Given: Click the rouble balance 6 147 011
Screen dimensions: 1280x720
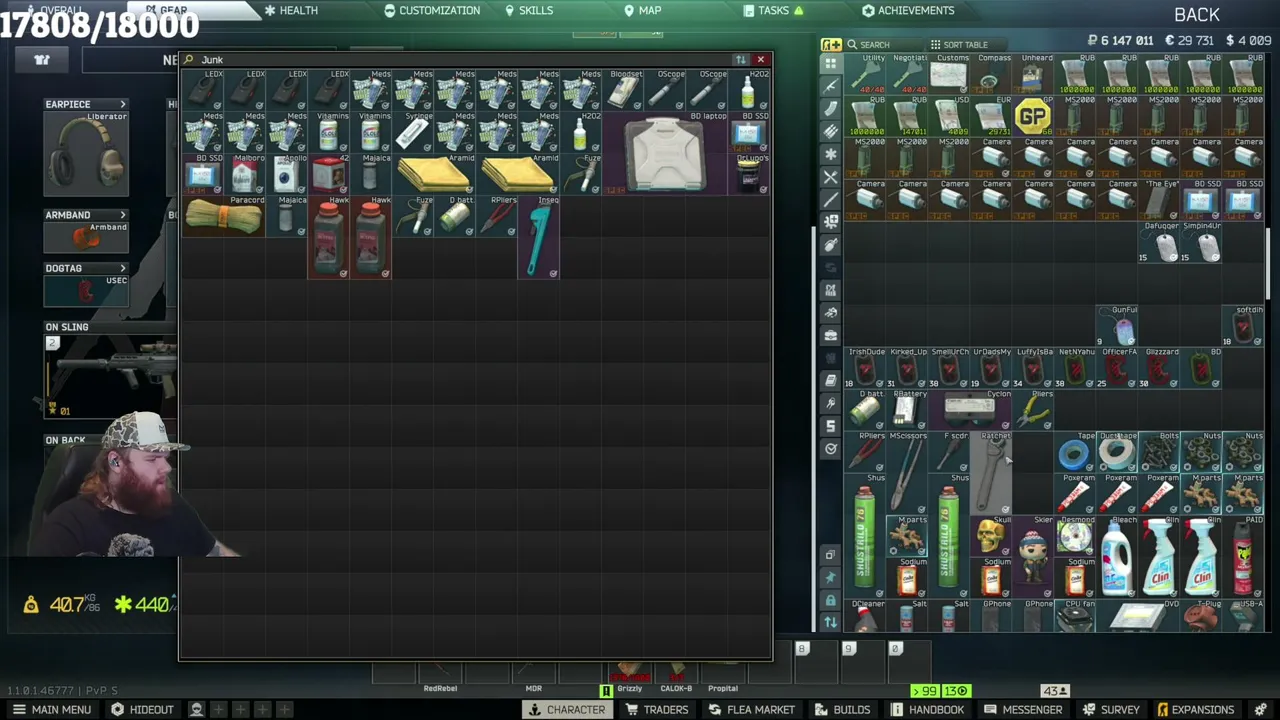Looking at the screenshot, I should point(1121,41).
